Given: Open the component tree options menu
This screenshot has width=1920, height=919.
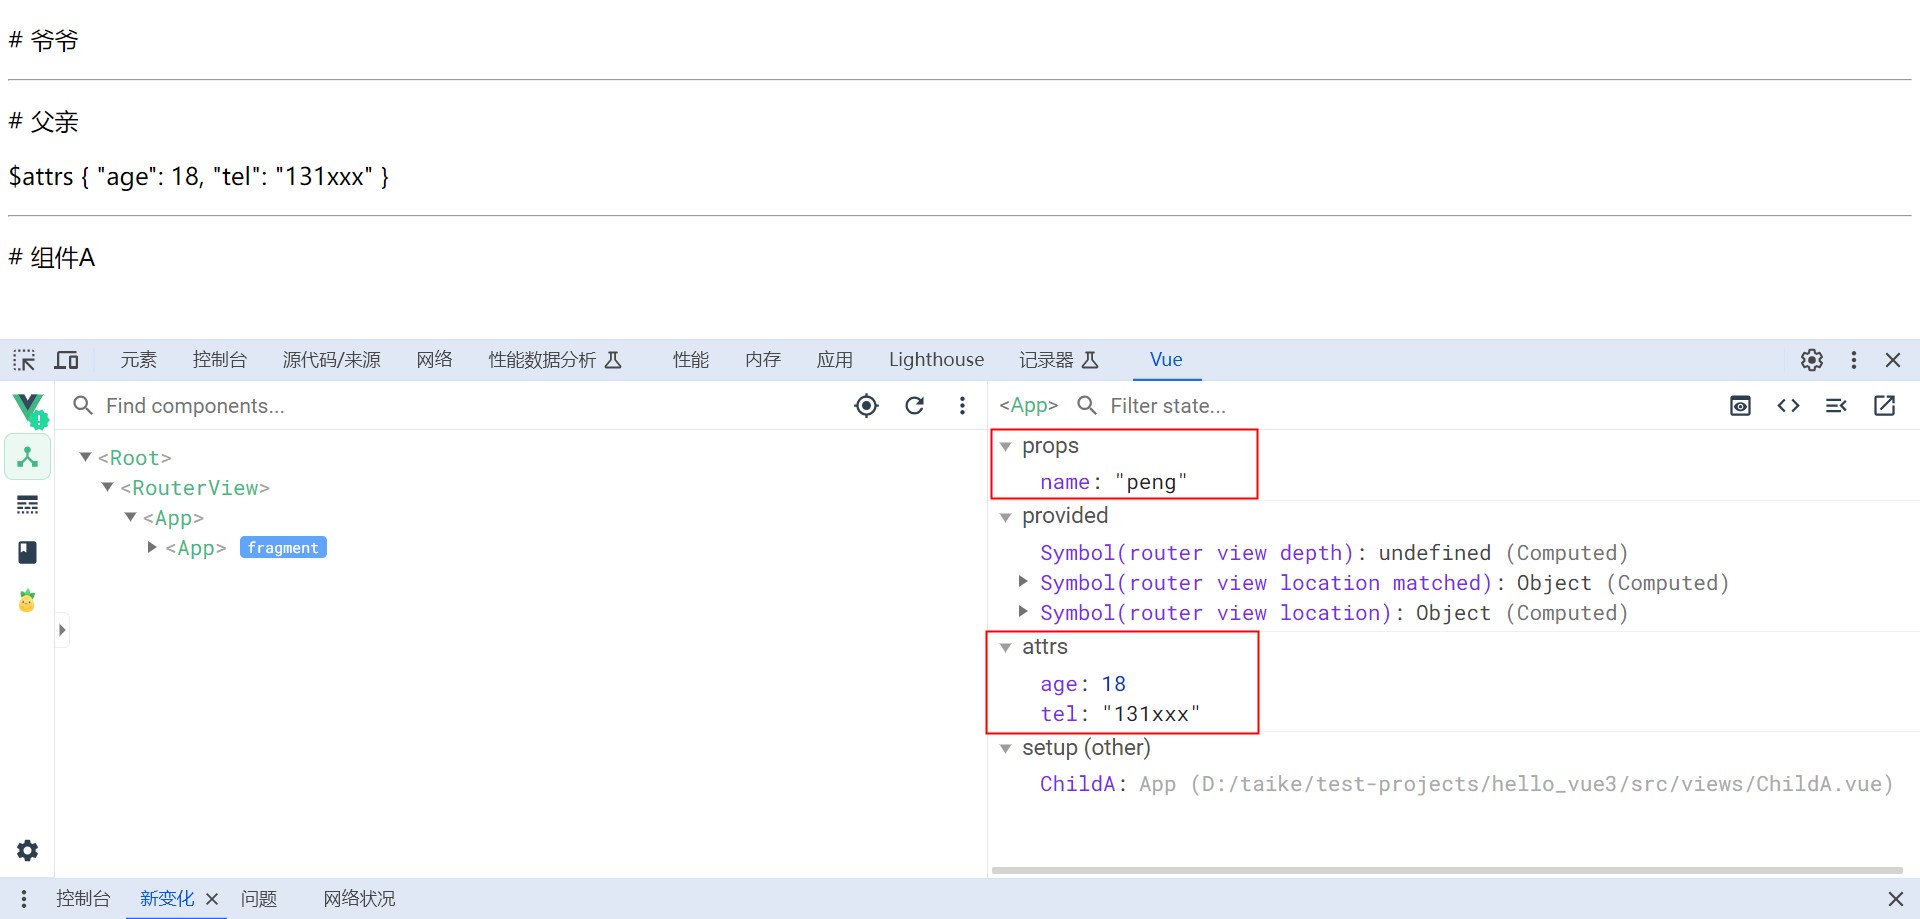Looking at the screenshot, I should click(x=962, y=405).
